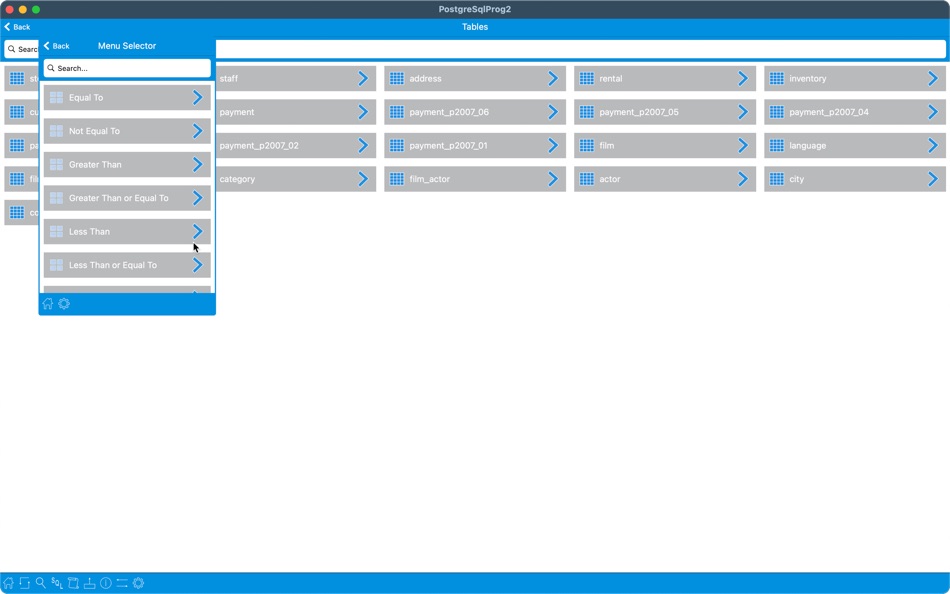Image resolution: width=950 pixels, height=594 pixels.
Task: Click the Search field in Menu Selector
Action: pos(126,67)
